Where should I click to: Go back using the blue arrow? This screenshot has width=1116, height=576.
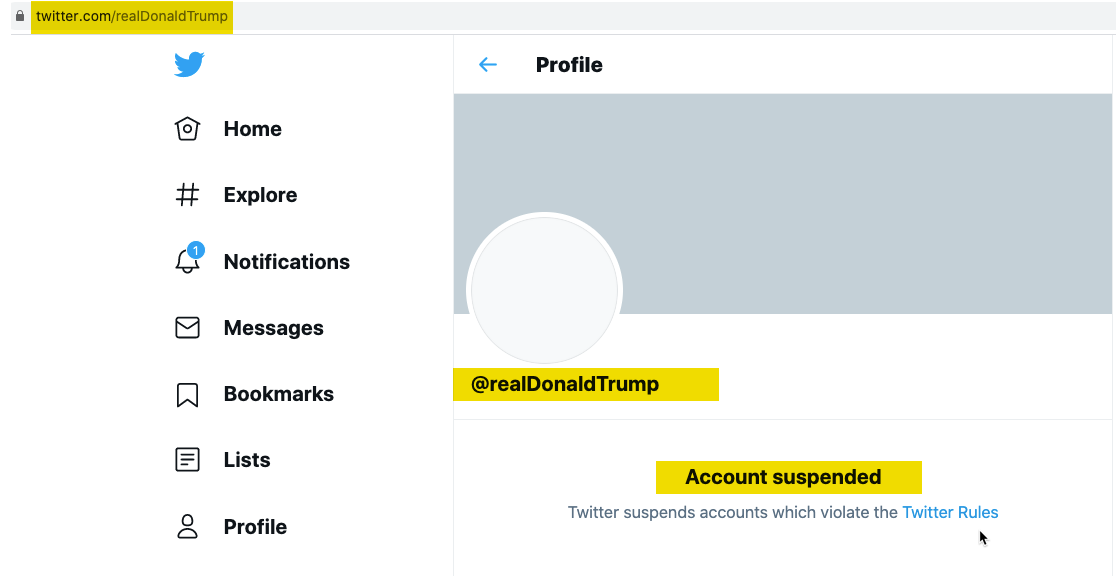click(488, 65)
